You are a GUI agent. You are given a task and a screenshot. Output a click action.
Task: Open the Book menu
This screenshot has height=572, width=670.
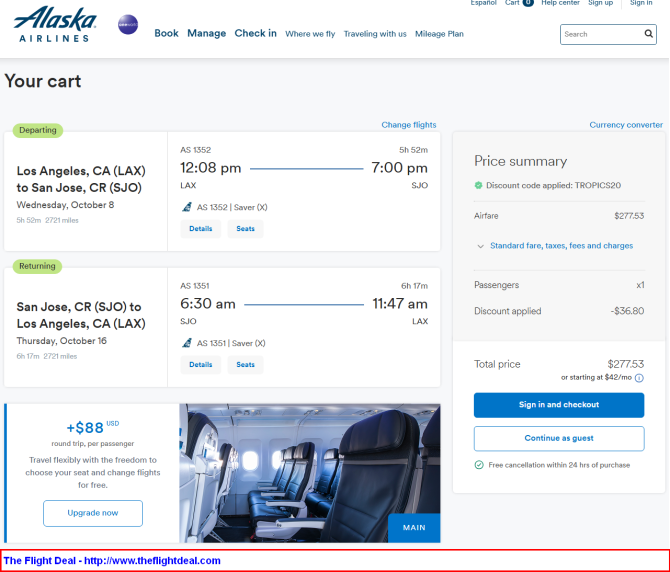click(166, 33)
